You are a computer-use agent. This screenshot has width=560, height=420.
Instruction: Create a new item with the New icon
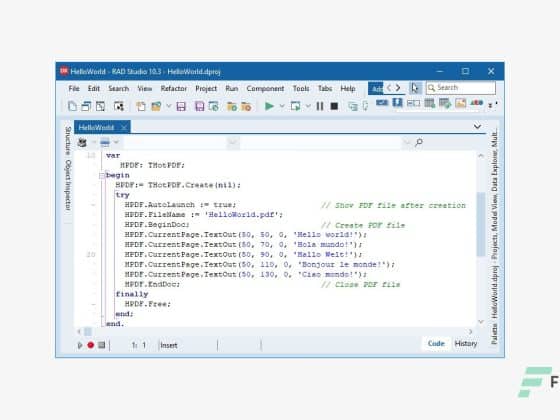pos(72,106)
